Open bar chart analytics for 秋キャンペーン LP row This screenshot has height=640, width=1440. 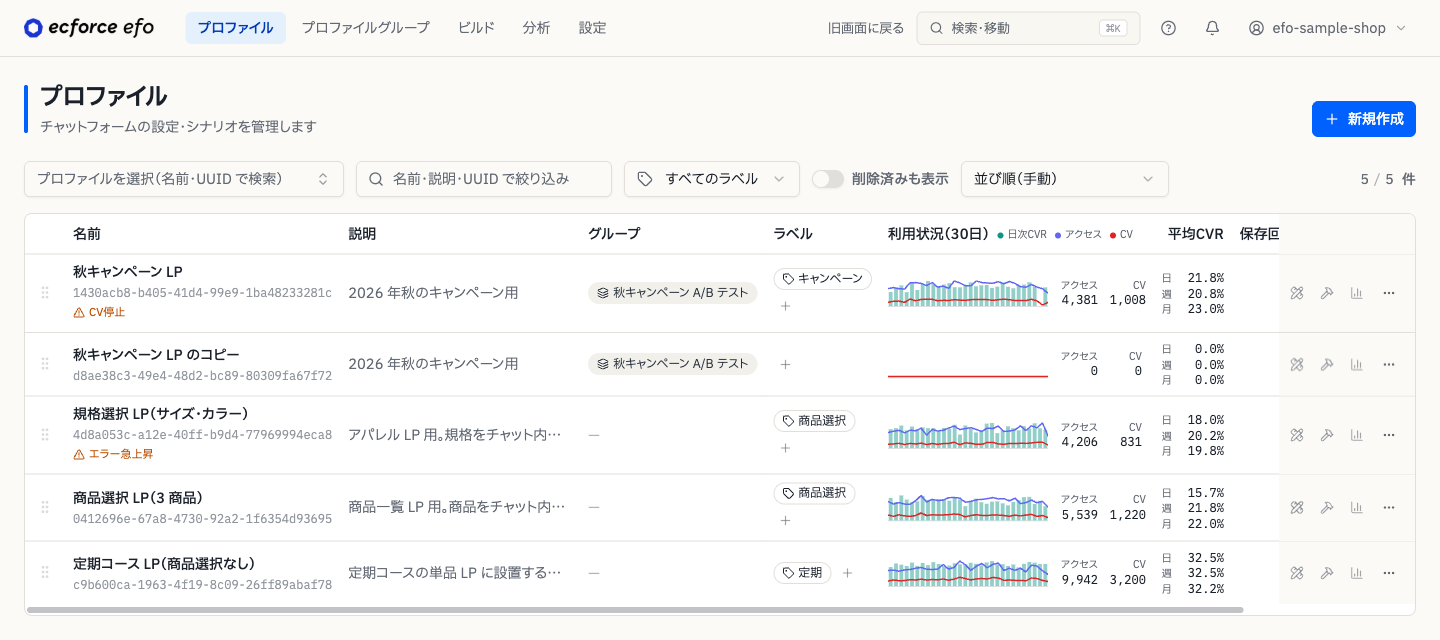(x=1357, y=293)
